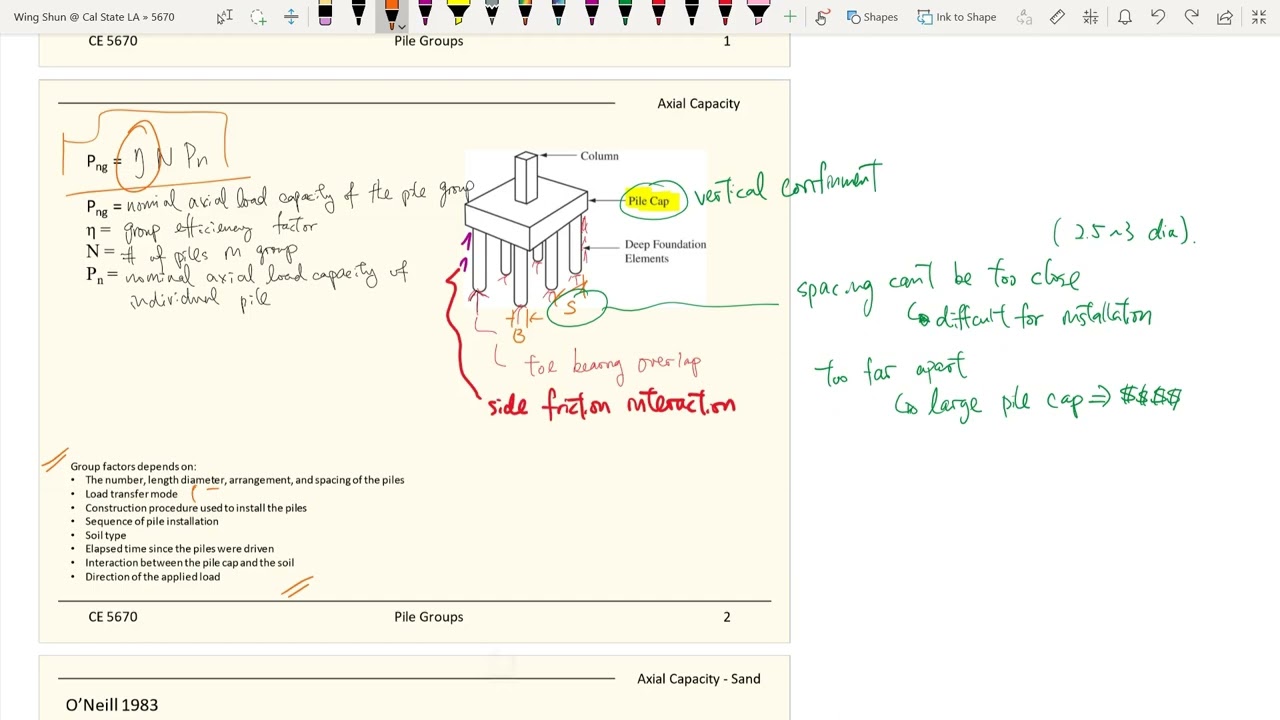Pick the pink highlighter
The width and height of the screenshot is (1280, 720).
click(x=758, y=14)
